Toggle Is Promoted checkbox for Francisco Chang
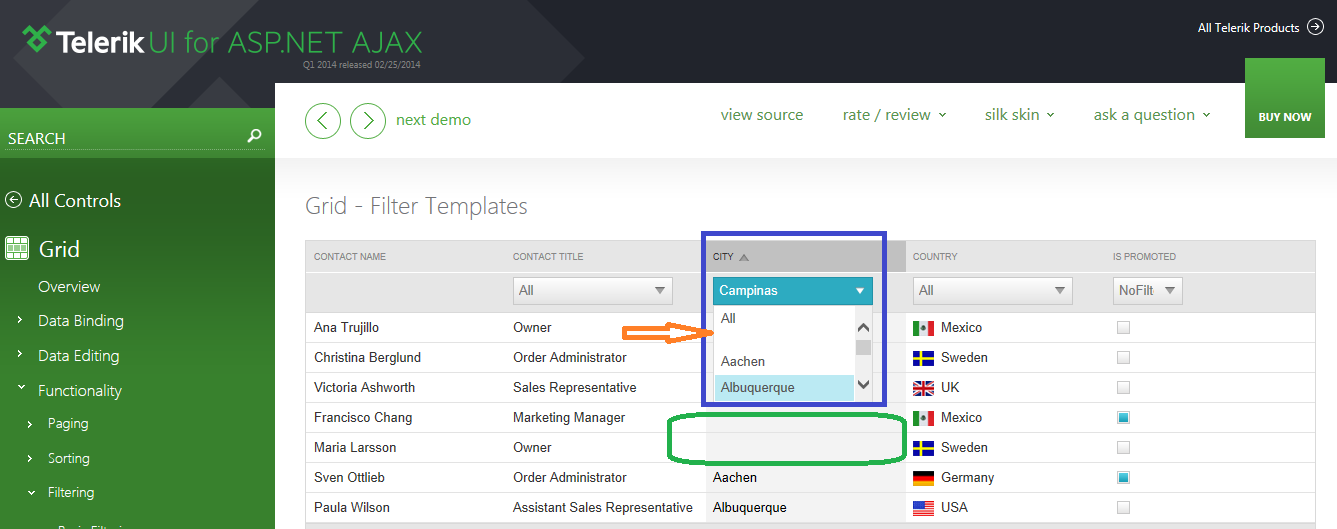The height and width of the screenshot is (529, 1337). (1123, 417)
